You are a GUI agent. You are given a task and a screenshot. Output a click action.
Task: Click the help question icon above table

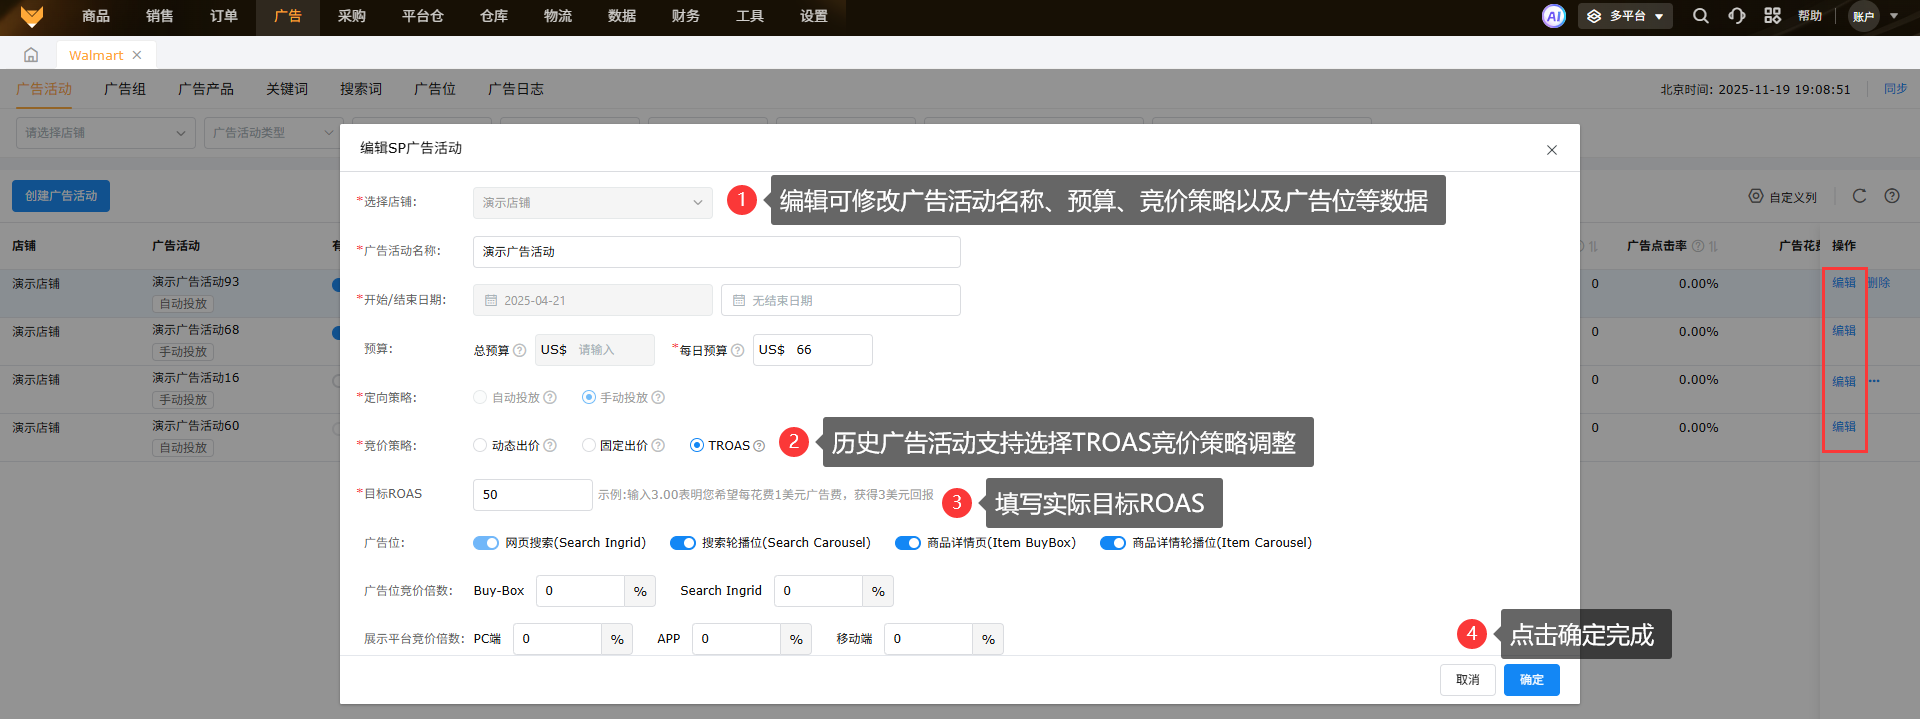tap(1892, 196)
